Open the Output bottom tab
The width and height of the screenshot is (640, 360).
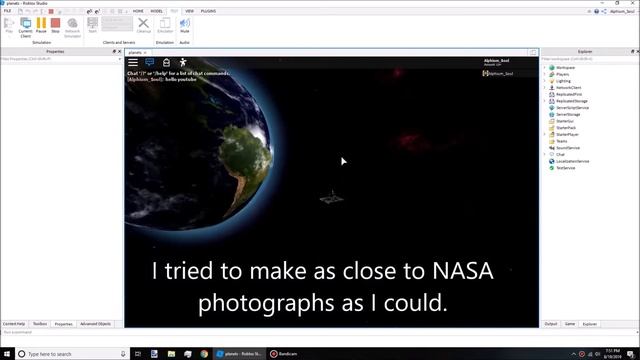pos(551,324)
